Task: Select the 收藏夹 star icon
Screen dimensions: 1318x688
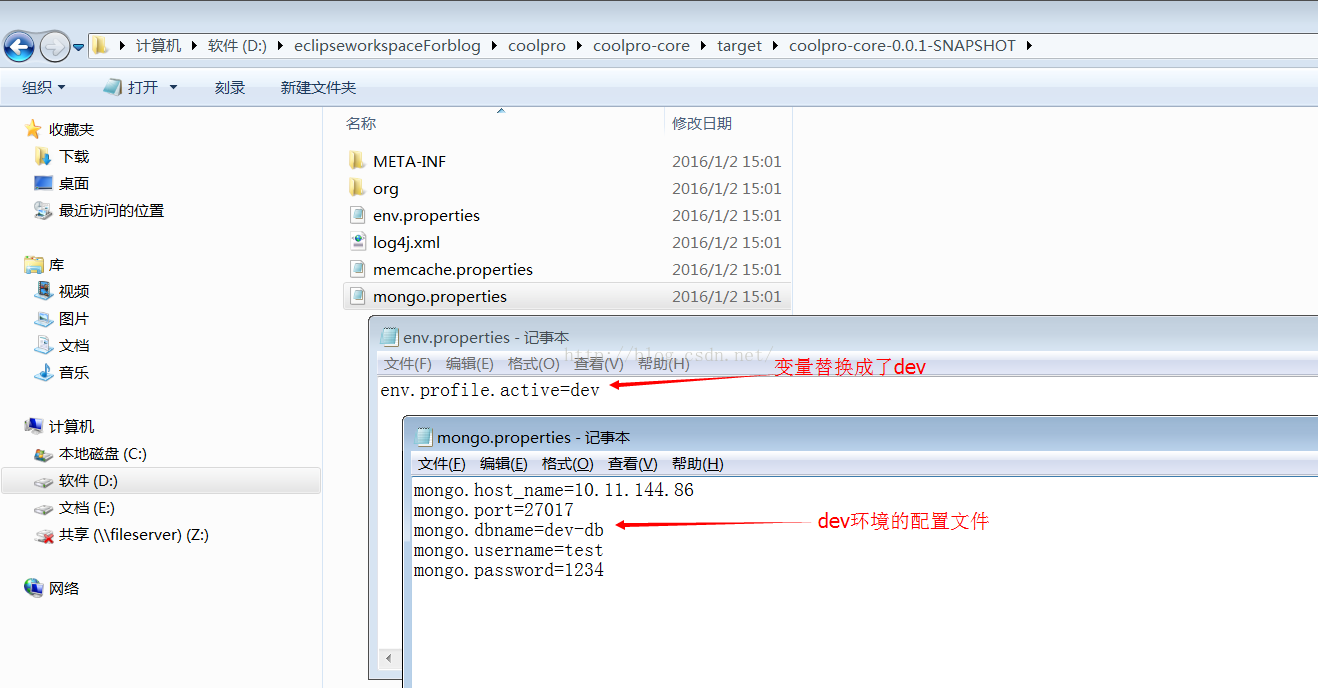Action: pyautogui.click(x=33, y=129)
